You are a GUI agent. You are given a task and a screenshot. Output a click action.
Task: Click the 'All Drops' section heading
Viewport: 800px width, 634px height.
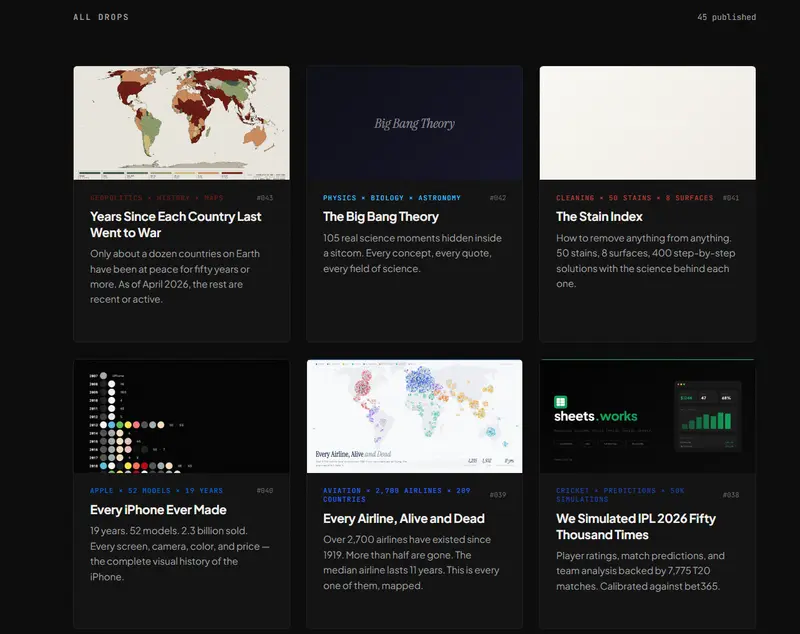point(101,17)
